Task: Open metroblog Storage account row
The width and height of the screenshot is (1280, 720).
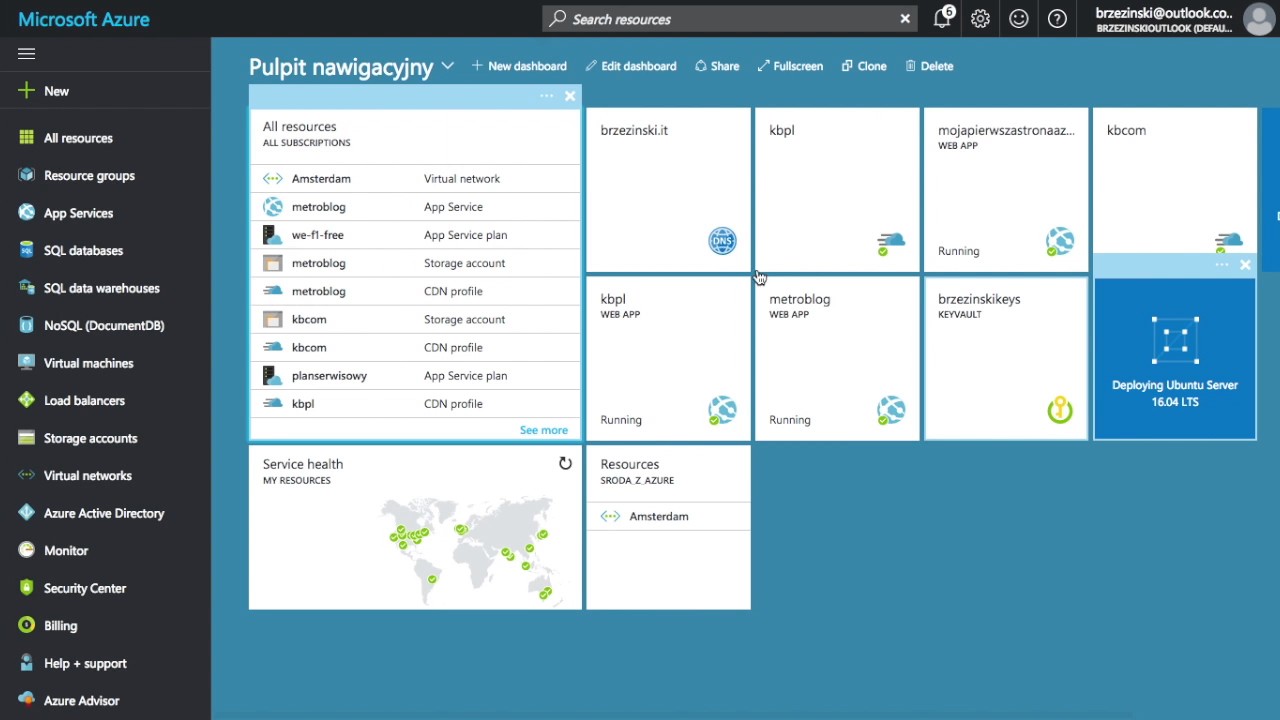Action: click(415, 263)
